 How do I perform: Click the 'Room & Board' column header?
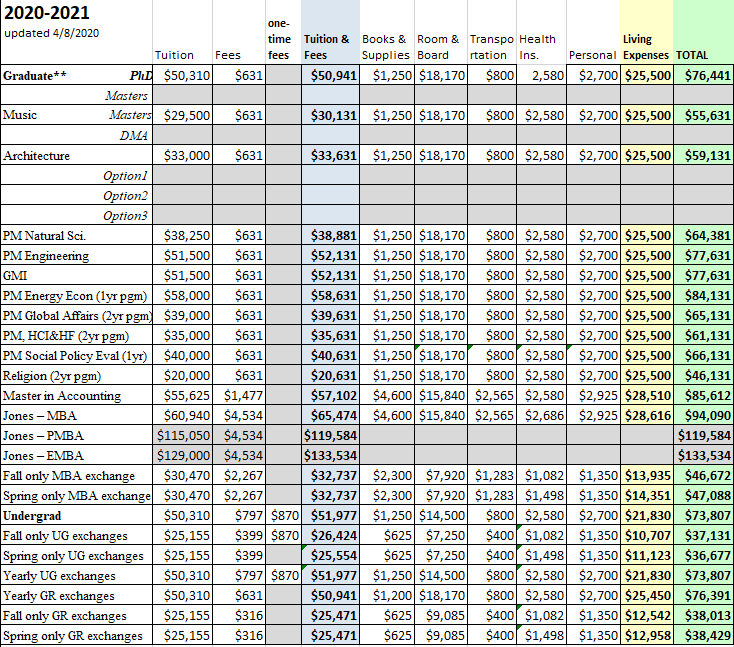(438, 47)
